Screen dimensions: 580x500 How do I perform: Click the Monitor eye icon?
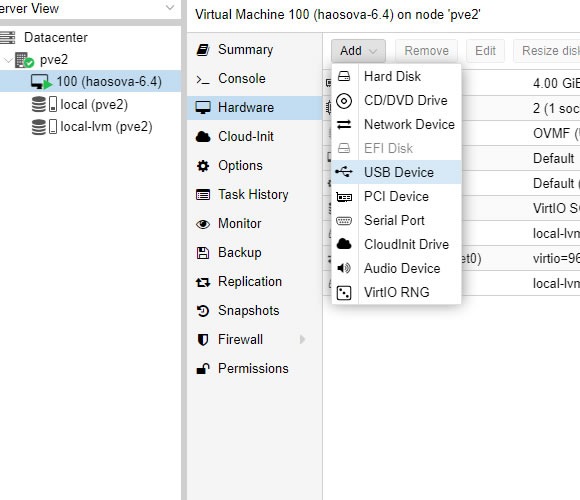click(x=203, y=224)
